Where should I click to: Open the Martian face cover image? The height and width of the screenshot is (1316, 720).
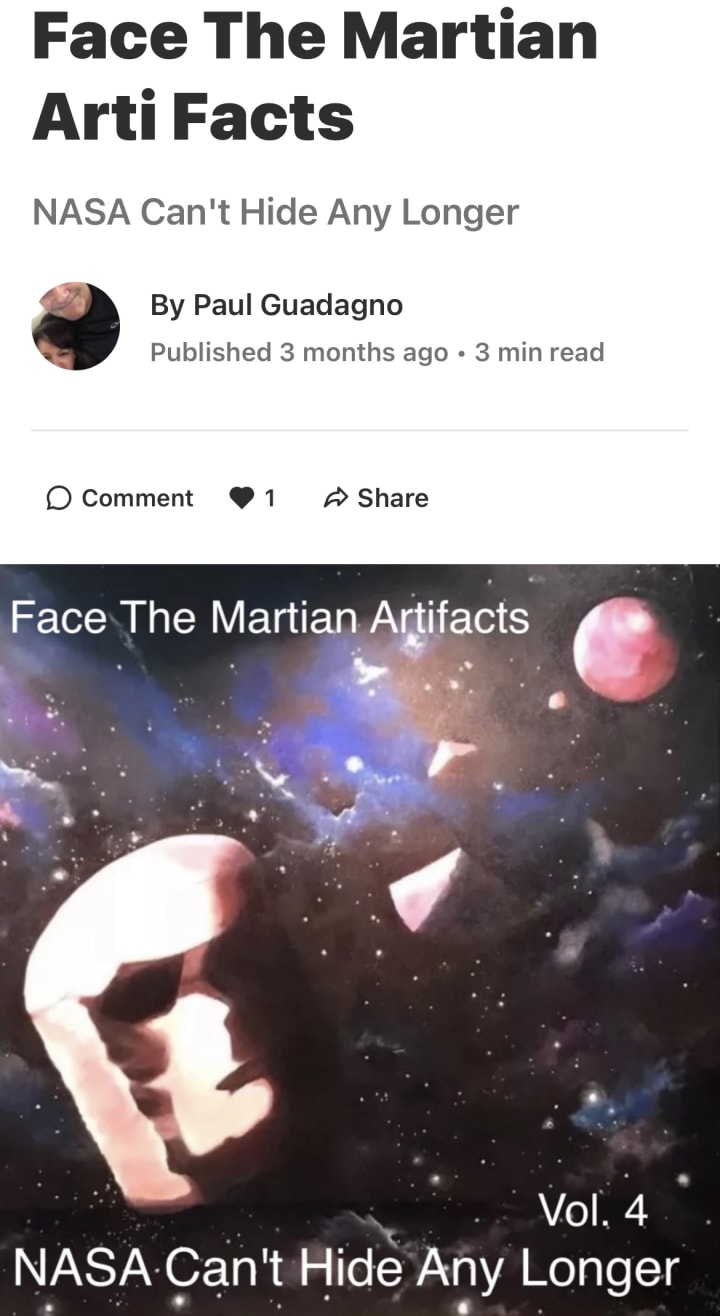coord(360,939)
